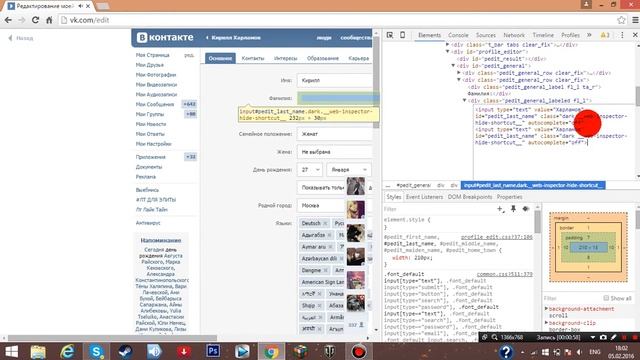Click the DevTools yellow warning counter

(605, 35)
